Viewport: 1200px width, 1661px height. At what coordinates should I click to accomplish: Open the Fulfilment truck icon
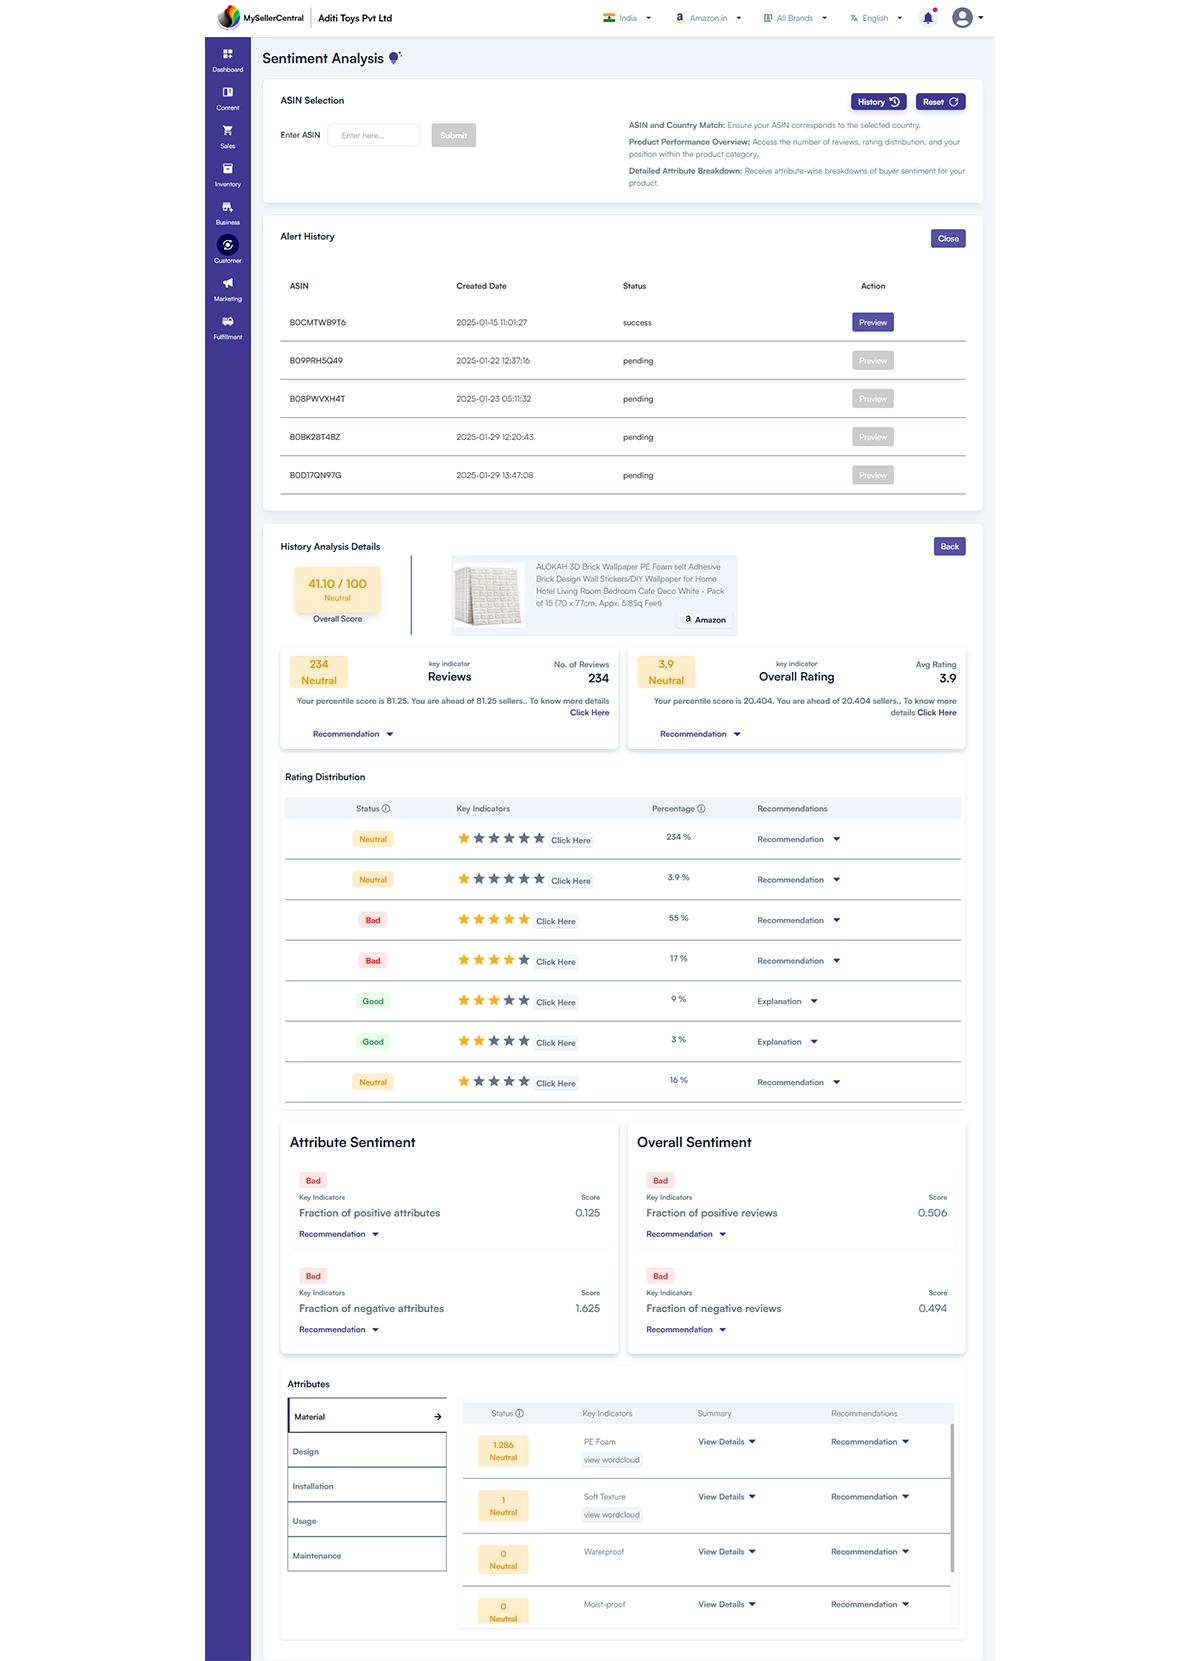tap(227, 322)
